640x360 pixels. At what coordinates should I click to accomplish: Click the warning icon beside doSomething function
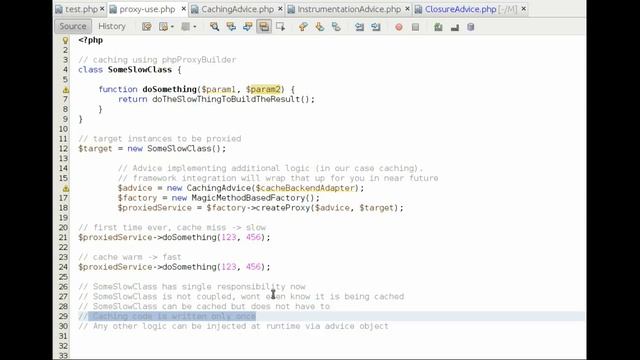point(66,90)
